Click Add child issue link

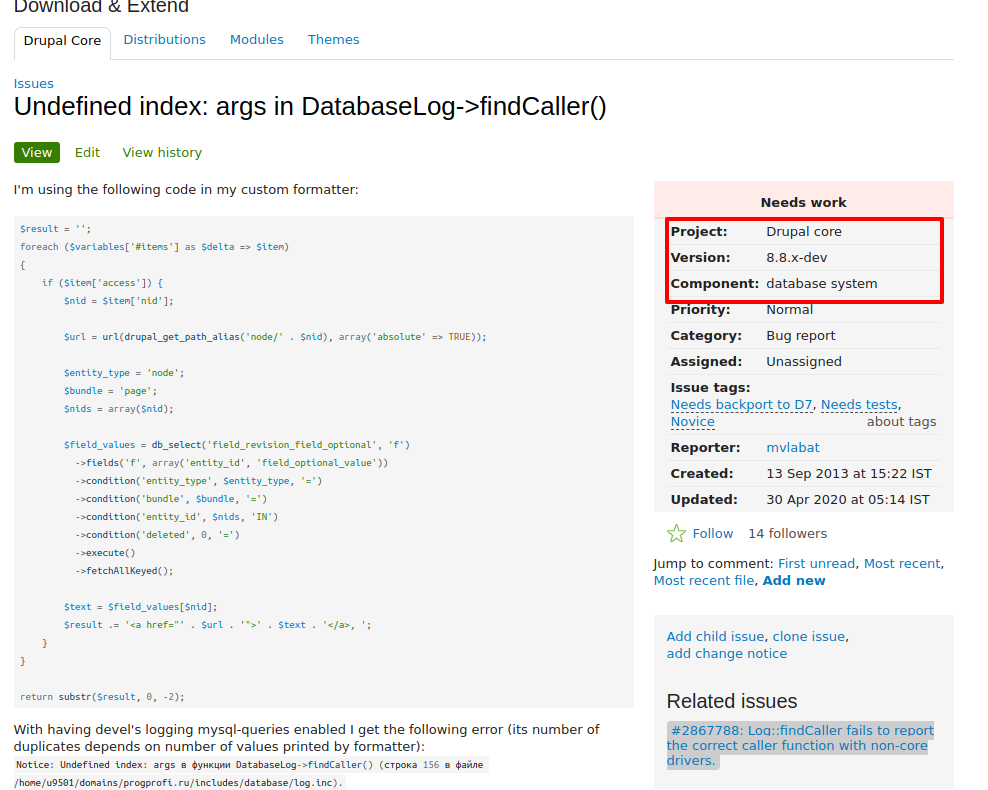coord(715,636)
